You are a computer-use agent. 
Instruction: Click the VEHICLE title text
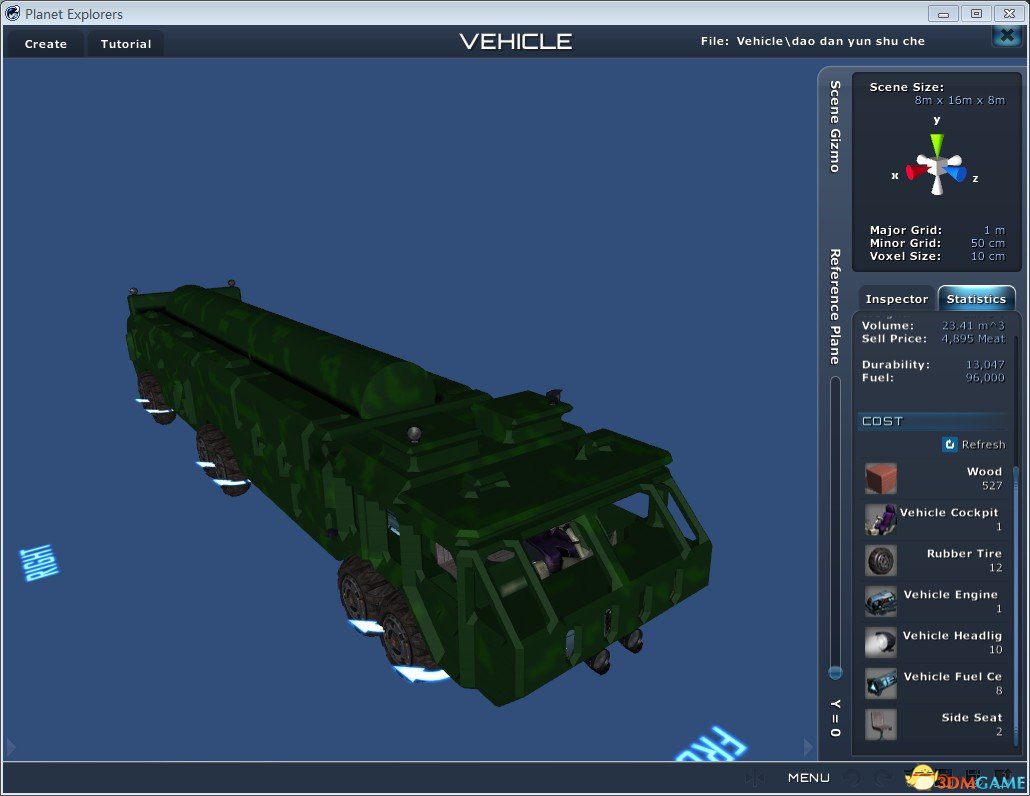tap(516, 41)
